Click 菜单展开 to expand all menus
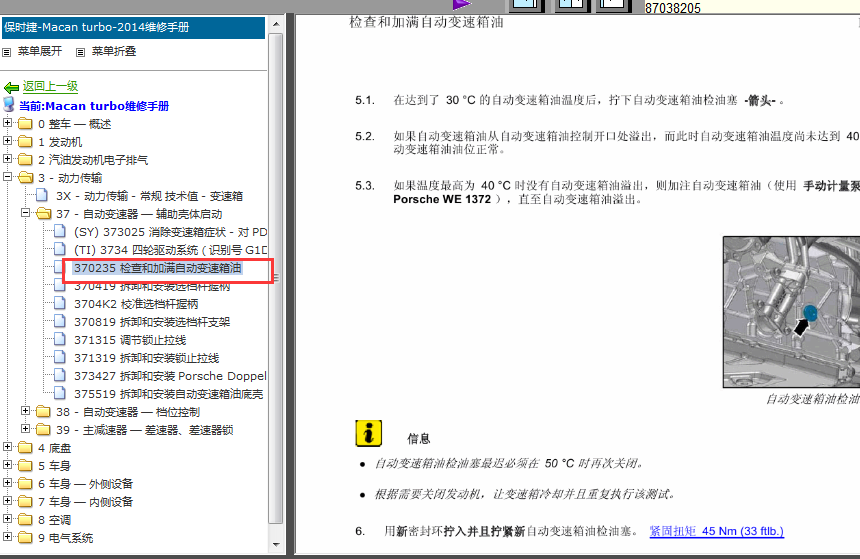 coord(39,51)
